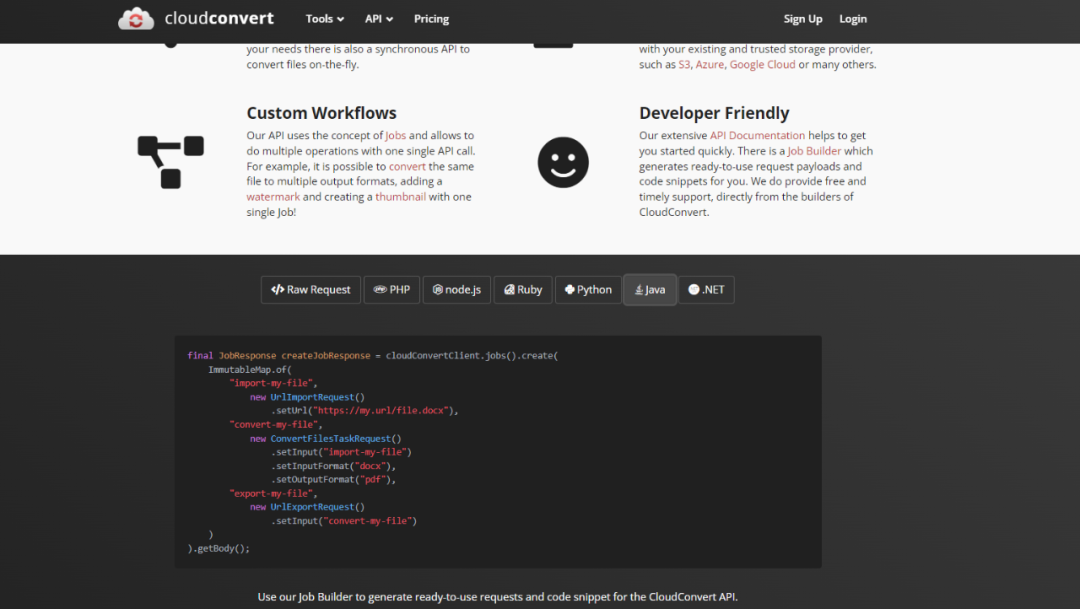
Task: Select the Python code tab
Action: pos(588,289)
